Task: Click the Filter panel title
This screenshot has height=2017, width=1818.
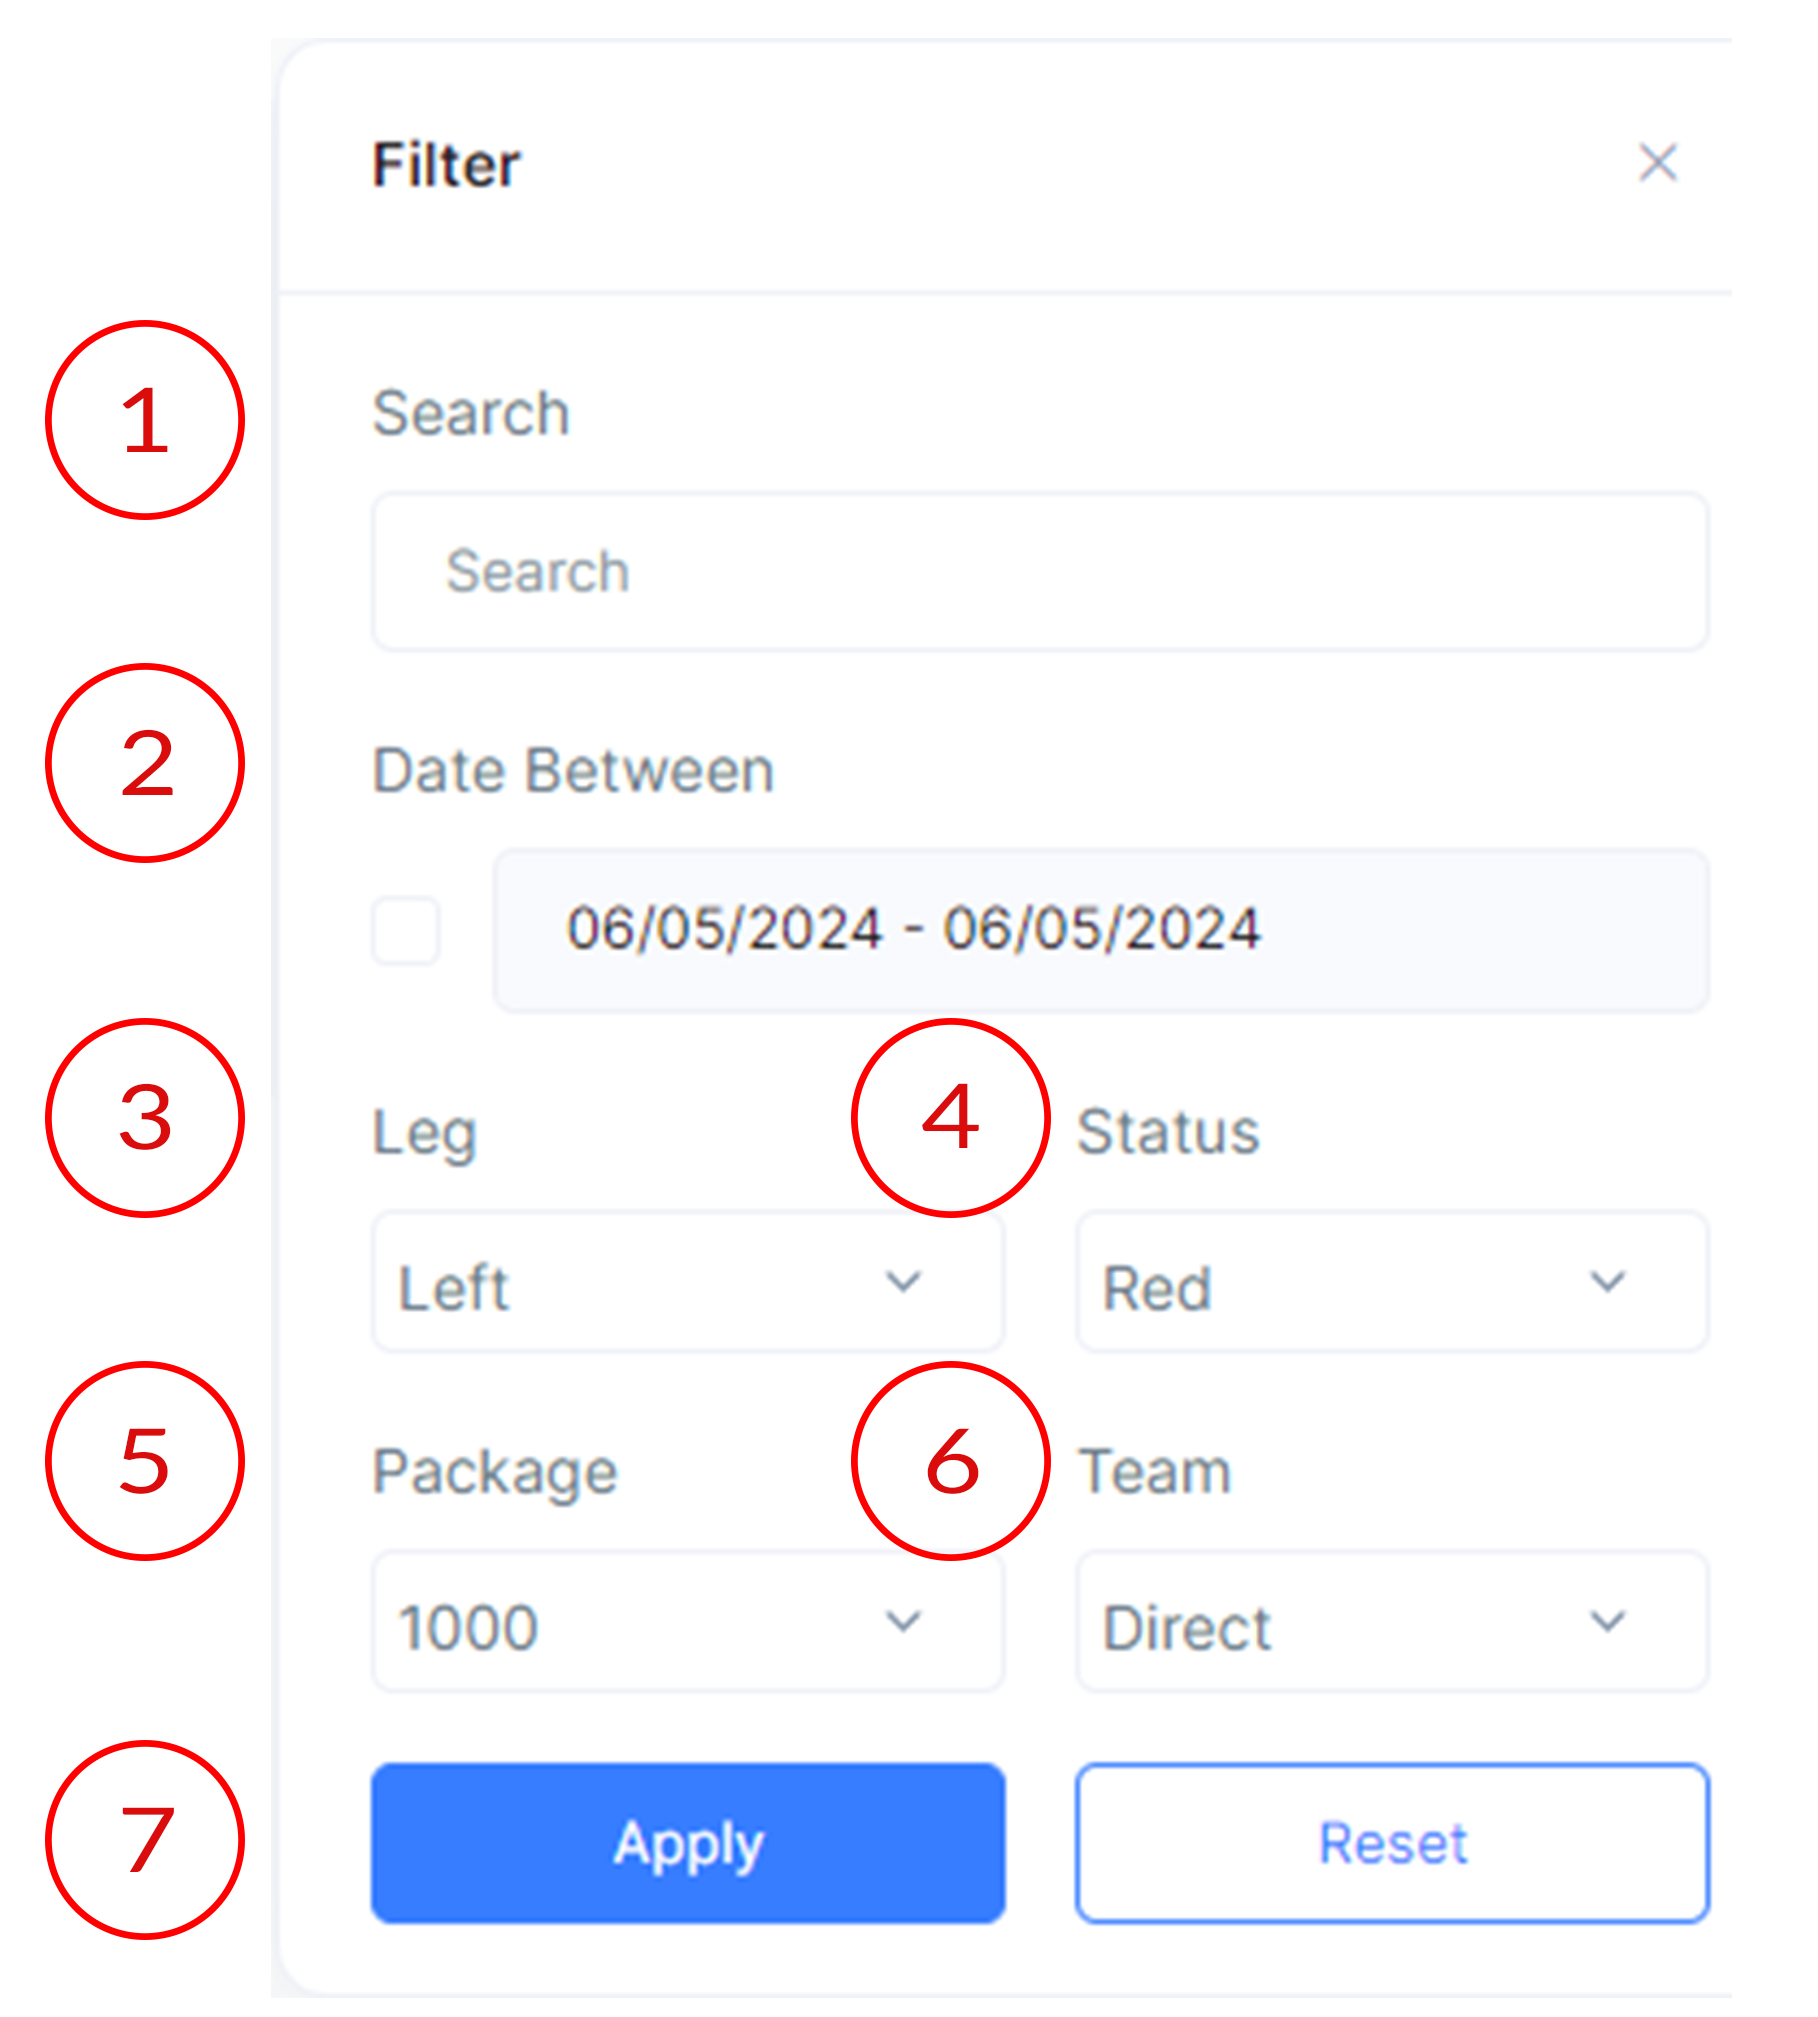Action: coord(446,165)
